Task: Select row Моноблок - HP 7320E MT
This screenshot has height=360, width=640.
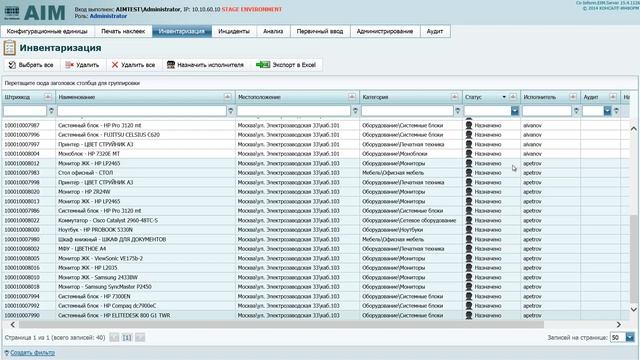Action: pos(316,154)
